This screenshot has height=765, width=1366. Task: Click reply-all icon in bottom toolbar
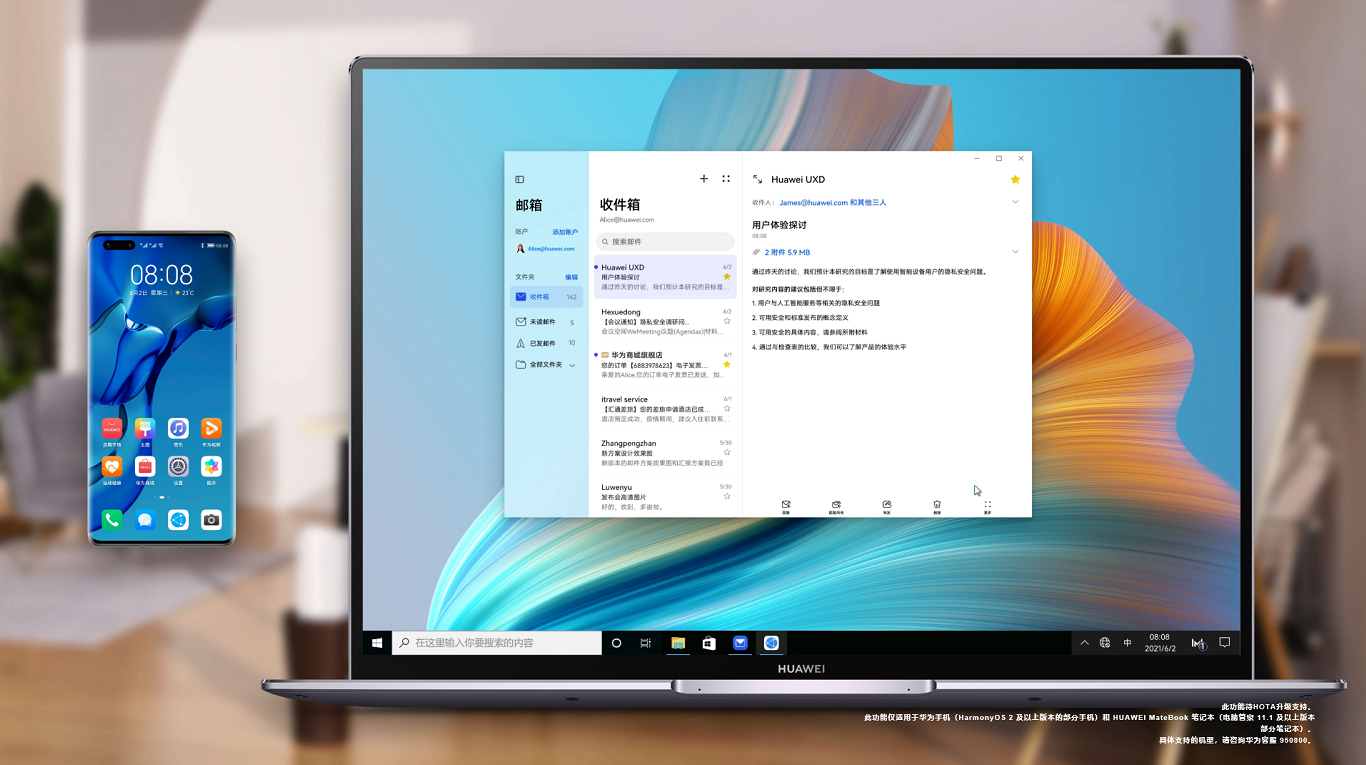click(836, 505)
